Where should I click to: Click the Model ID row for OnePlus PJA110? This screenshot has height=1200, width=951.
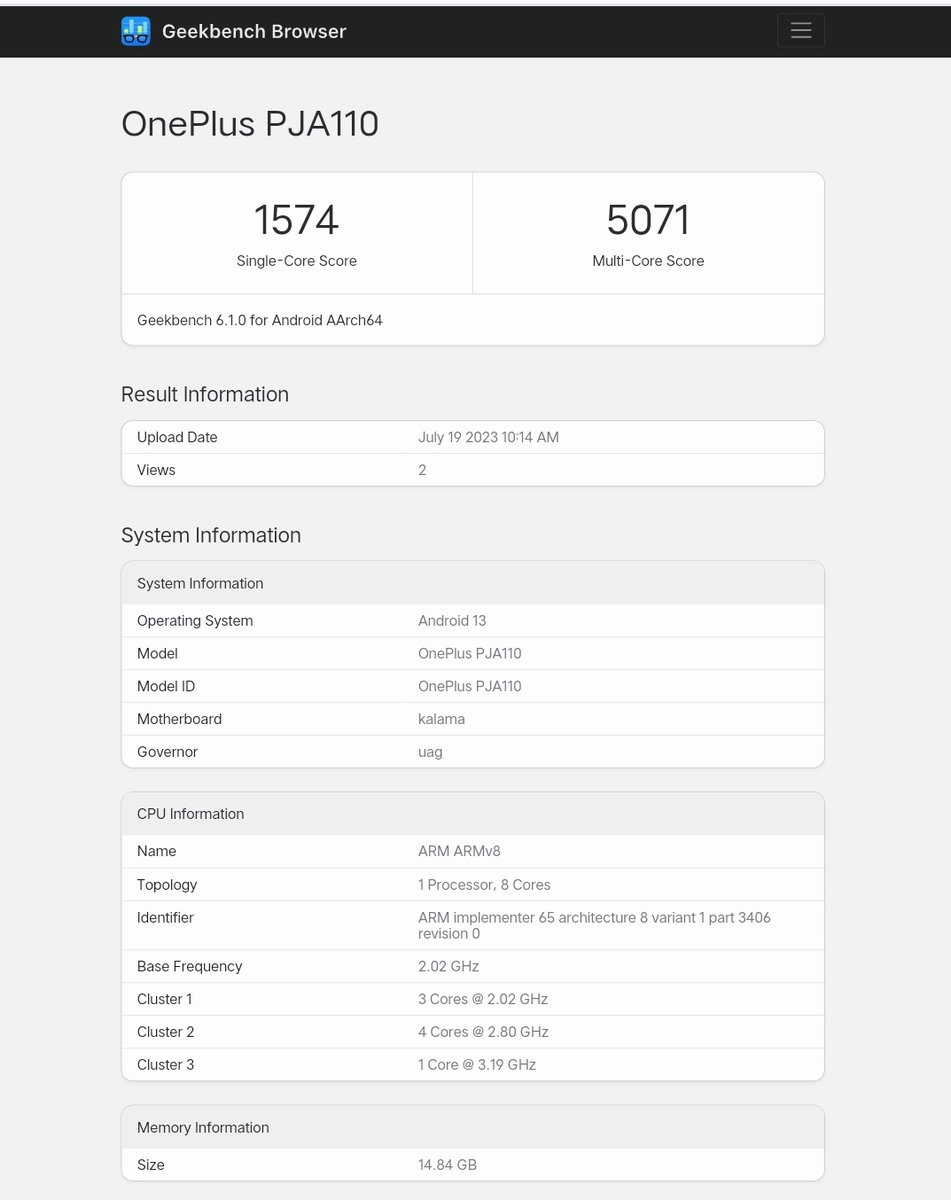pyautogui.click(x=472, y=686)
